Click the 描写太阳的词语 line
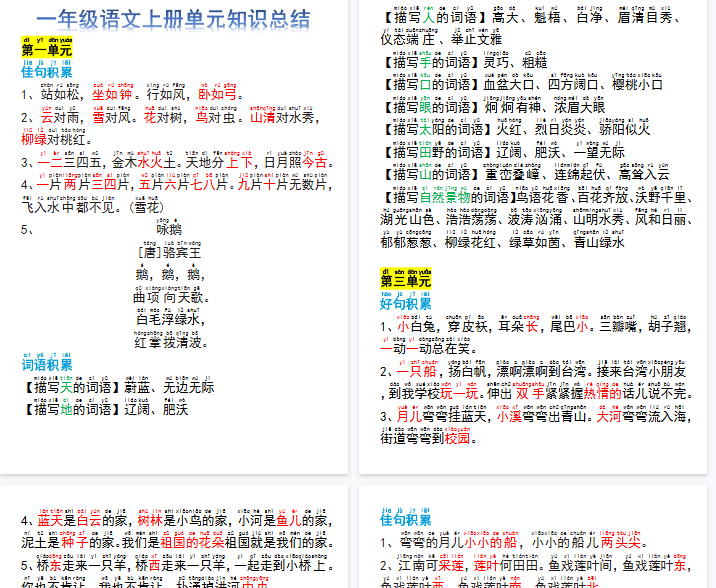This screenshot has width=716, height=588. pos(515,127)
